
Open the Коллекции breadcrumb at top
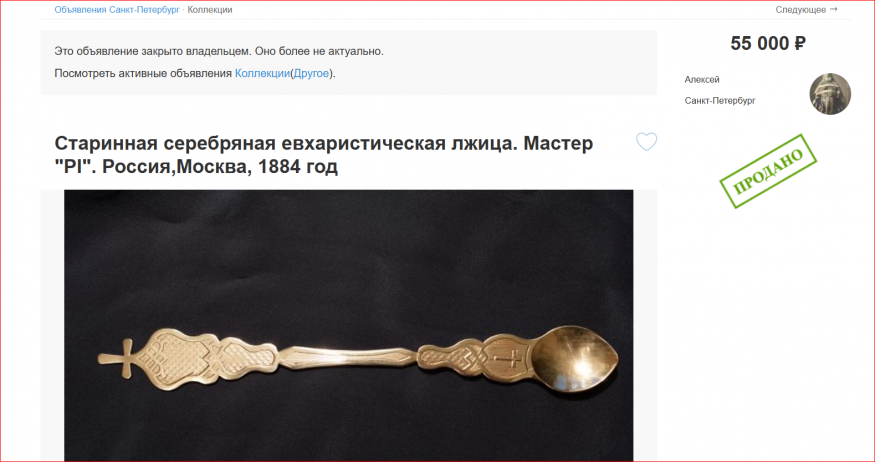210,9
